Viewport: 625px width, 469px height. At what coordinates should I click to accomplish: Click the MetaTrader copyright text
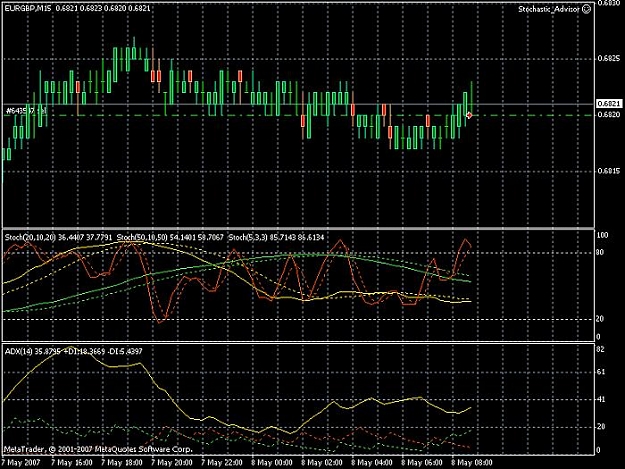pyautogui.click(x=98, y=449)
